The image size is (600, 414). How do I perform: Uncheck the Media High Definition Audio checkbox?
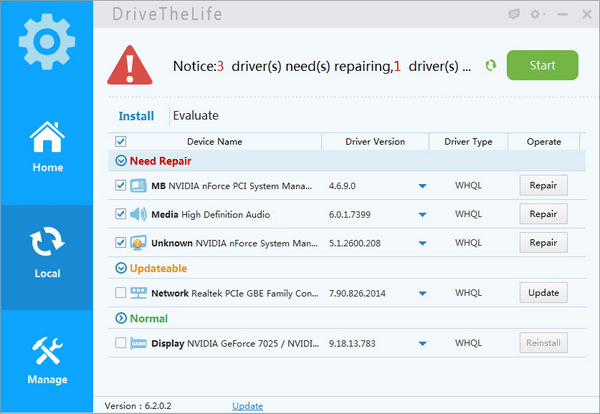pos(121,214)
